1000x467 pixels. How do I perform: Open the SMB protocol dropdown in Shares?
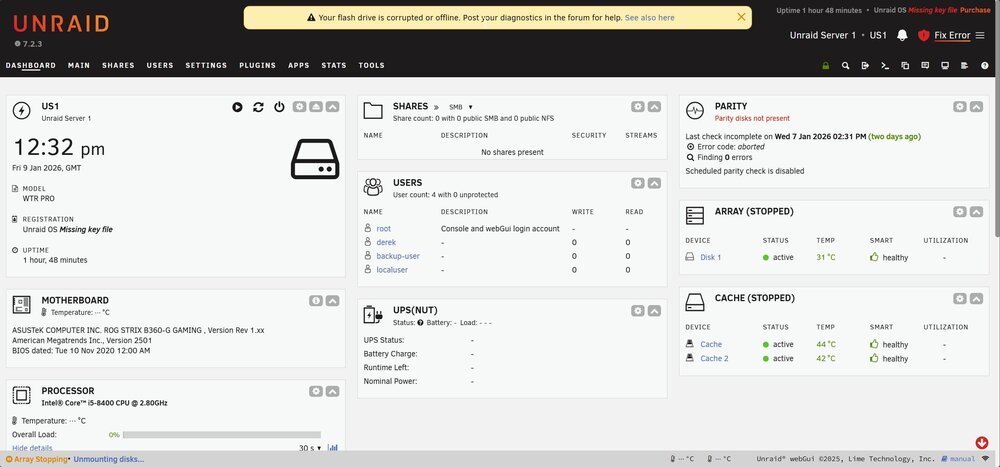460,107
